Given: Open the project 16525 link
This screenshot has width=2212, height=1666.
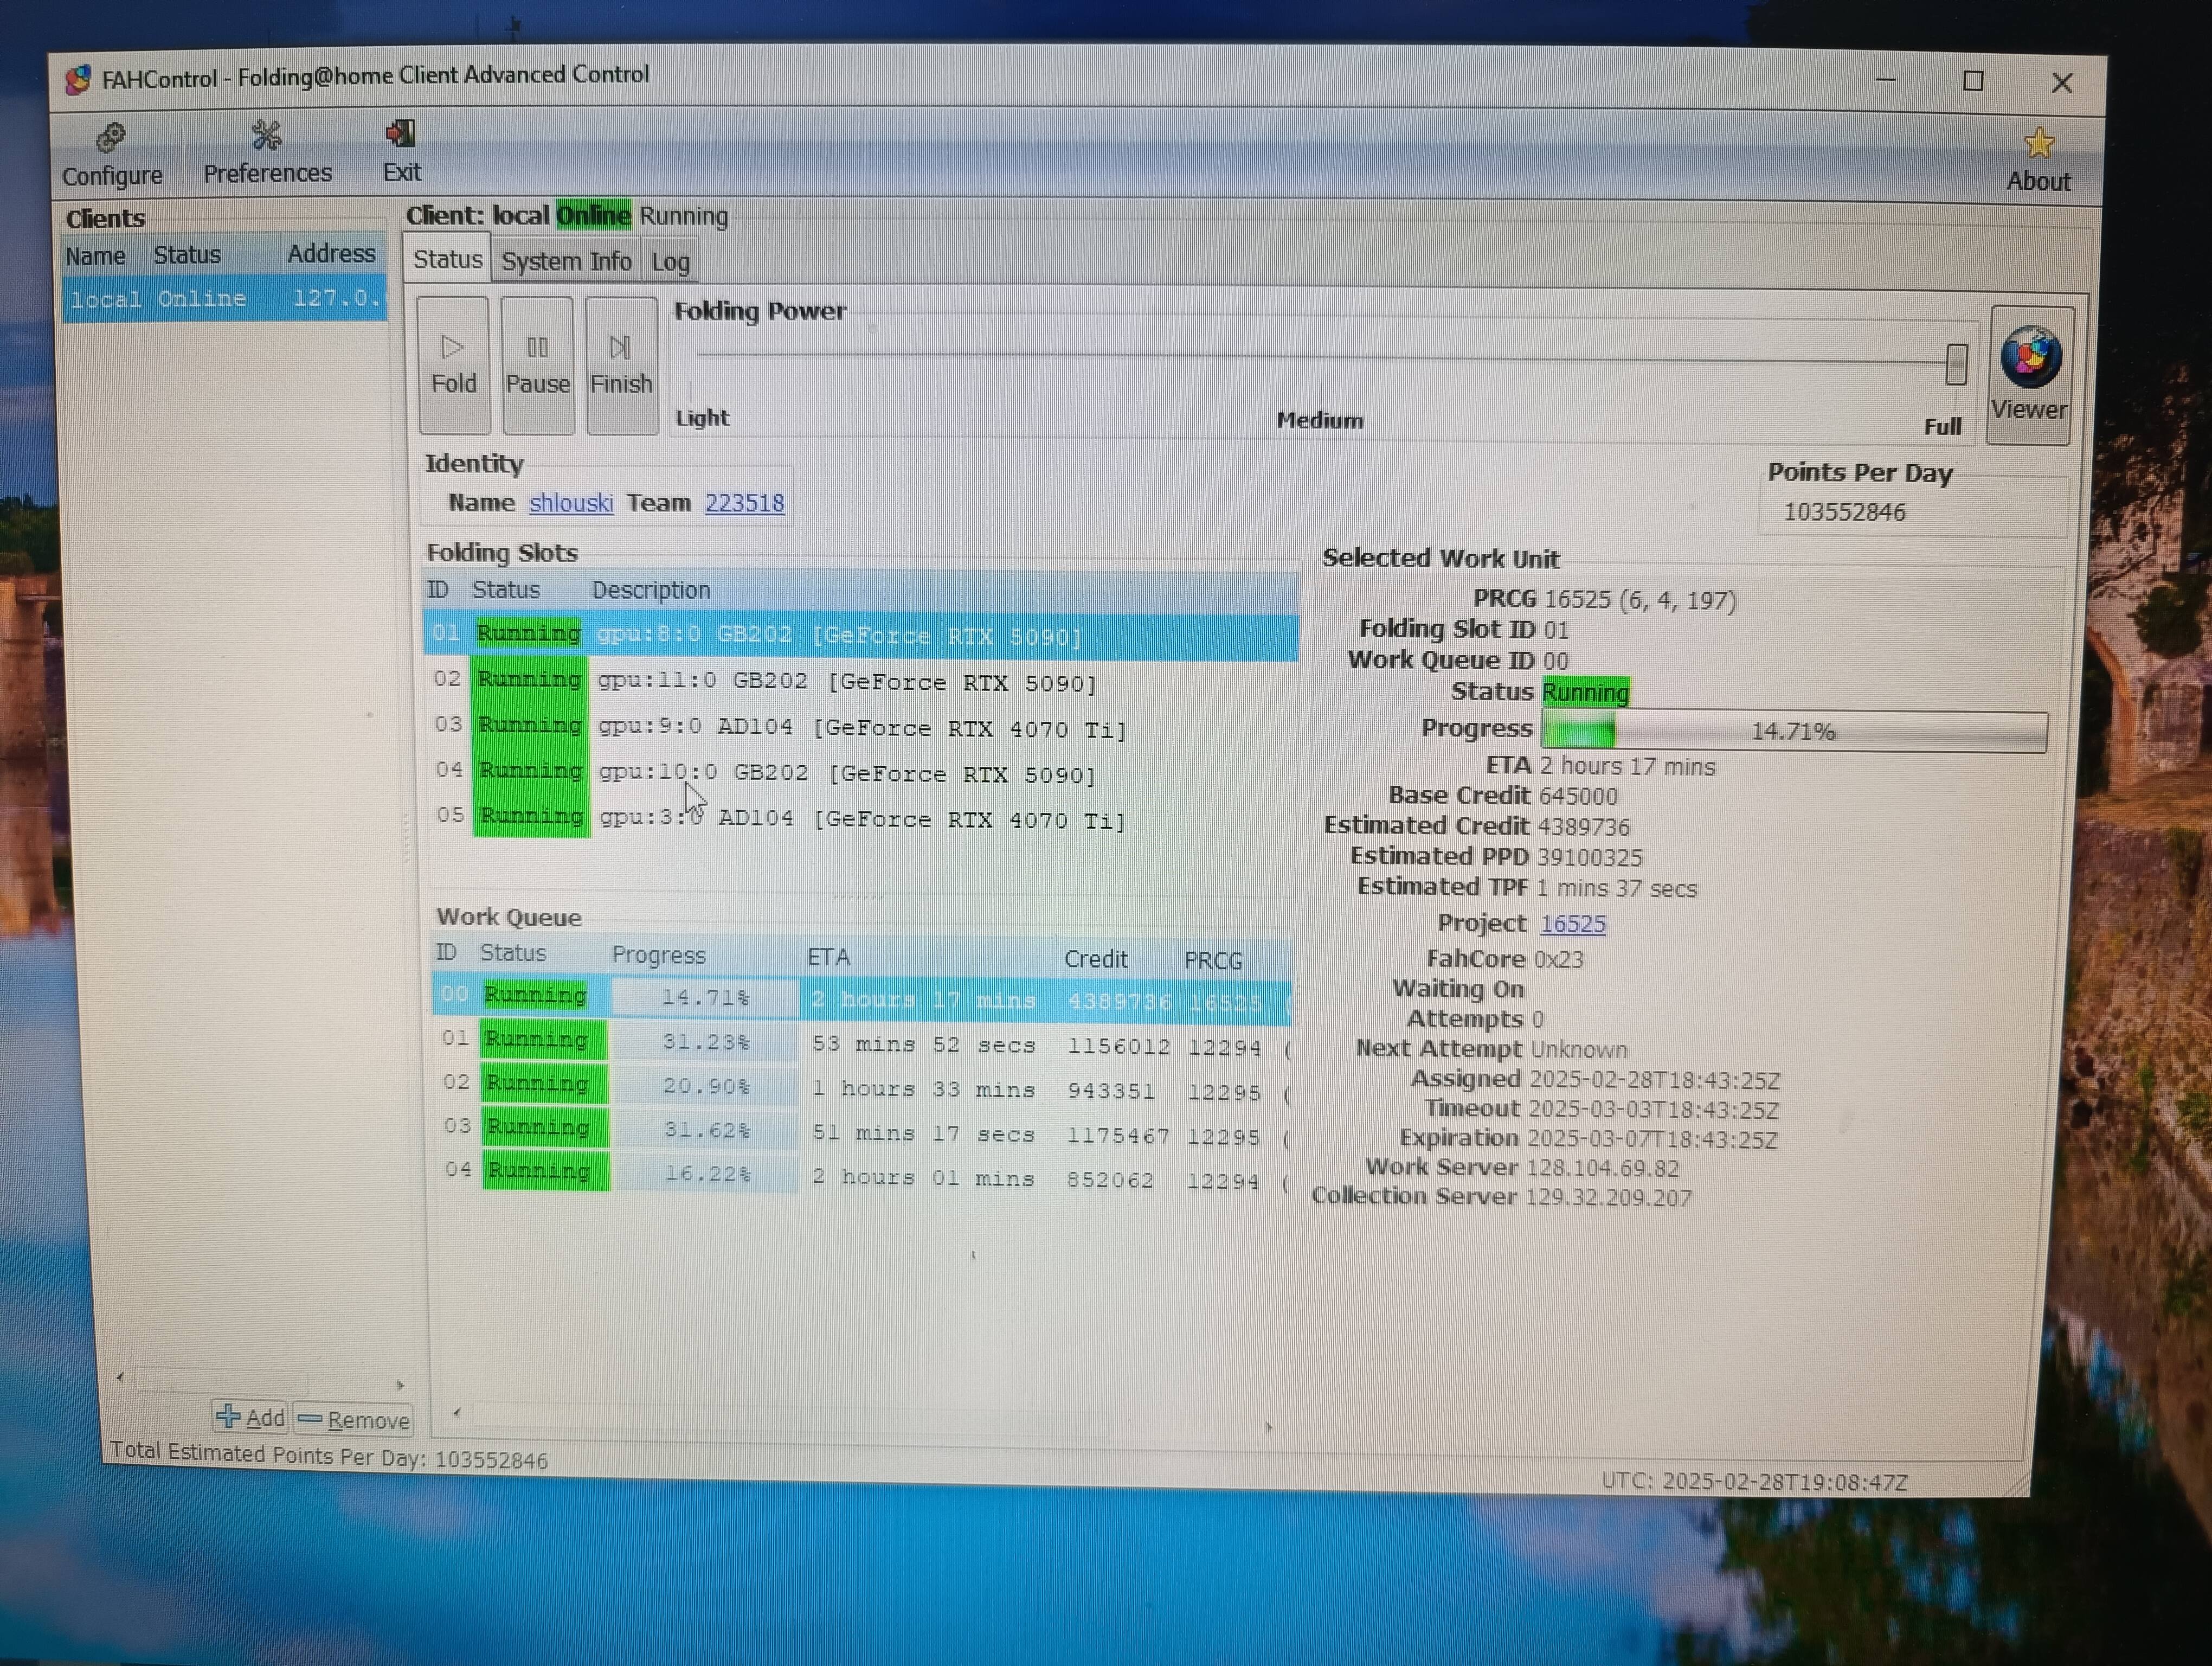Looking at the screenshot, I should pyautogui.click(x=1572, y=923).
